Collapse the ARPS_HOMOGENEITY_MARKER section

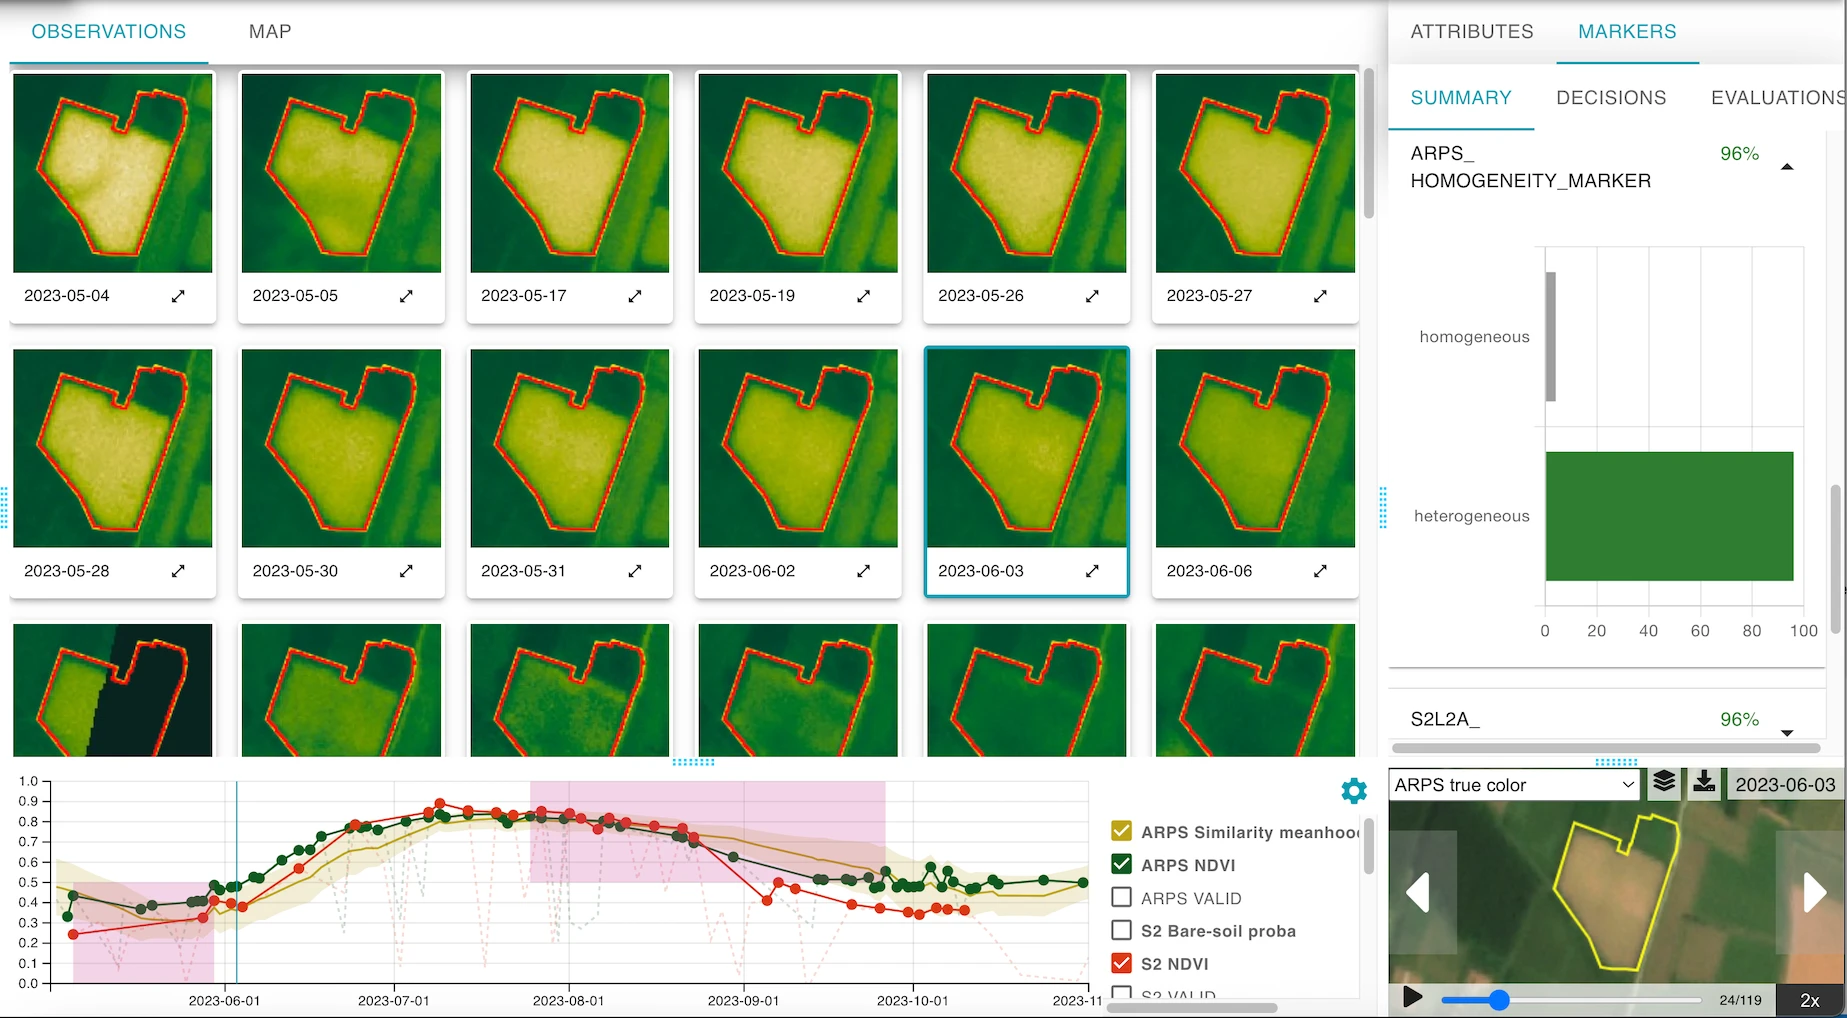(x=1787, y=167)
